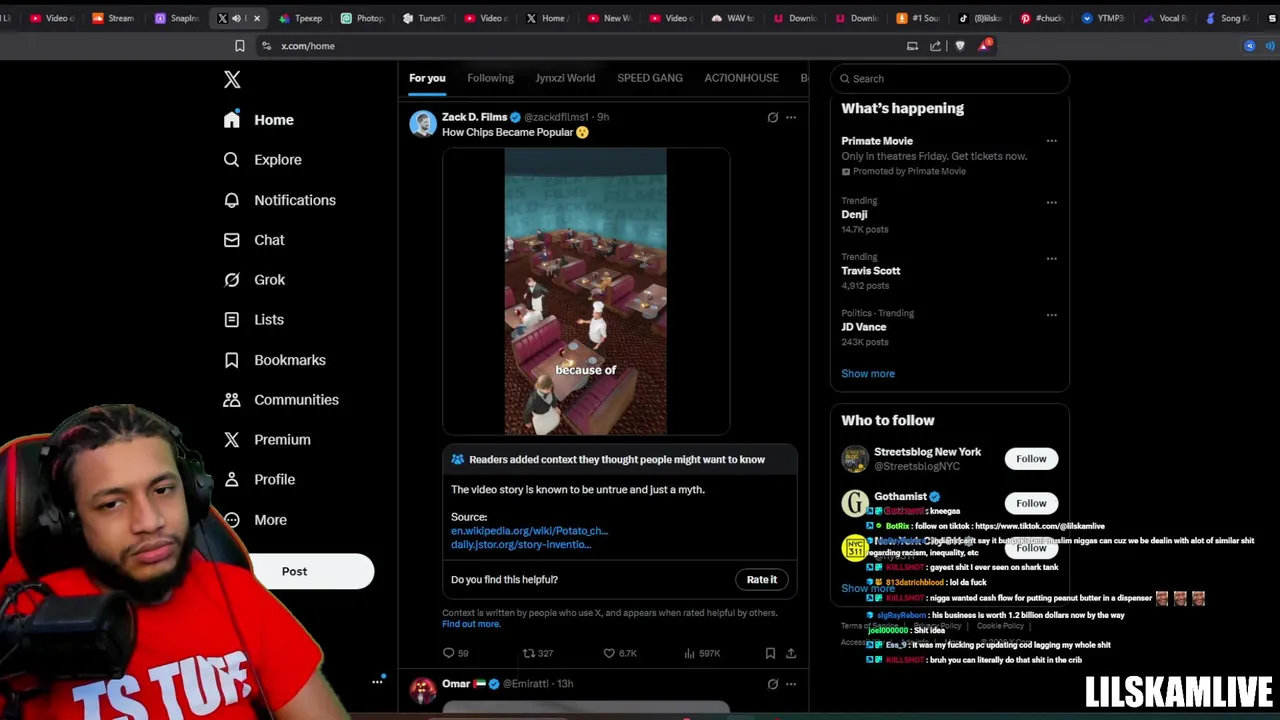Bookmark the Zack D. Films post
Screen dimensions: 1280x720
[x=770, y=653]
